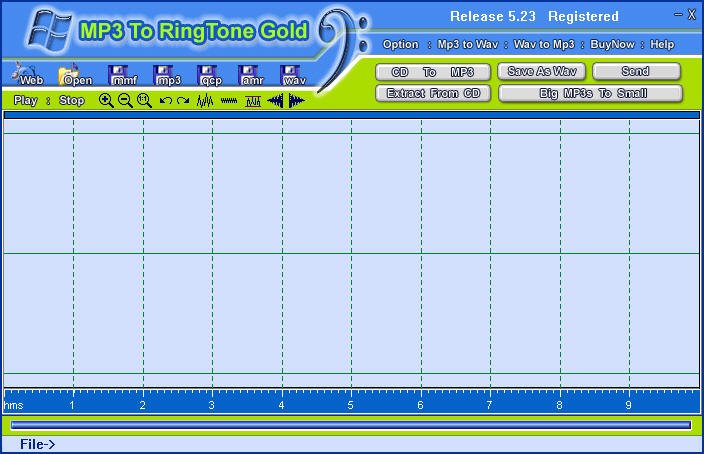Undo the last edit
Image resolution: width=704 pixels, height=454 pixels.
point(165,101)
